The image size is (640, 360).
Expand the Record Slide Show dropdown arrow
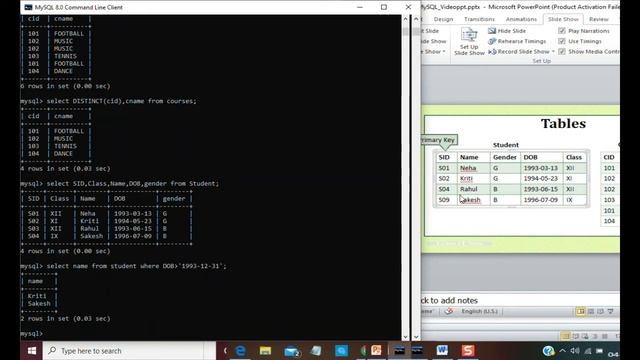(553, 52)
